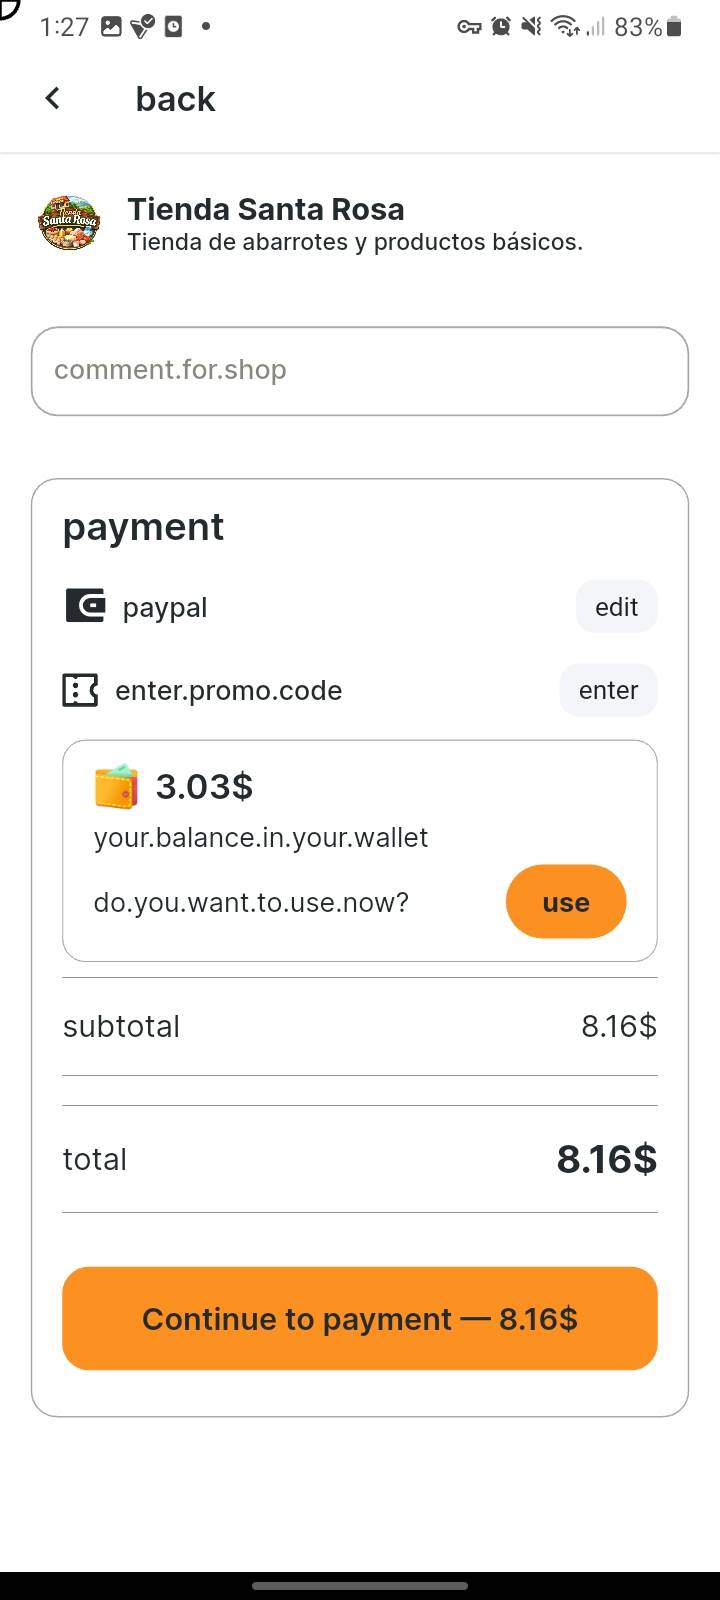Tap the Tienda Santa Rosa store name
This screenshot has height=1600, width=720.
266,209
